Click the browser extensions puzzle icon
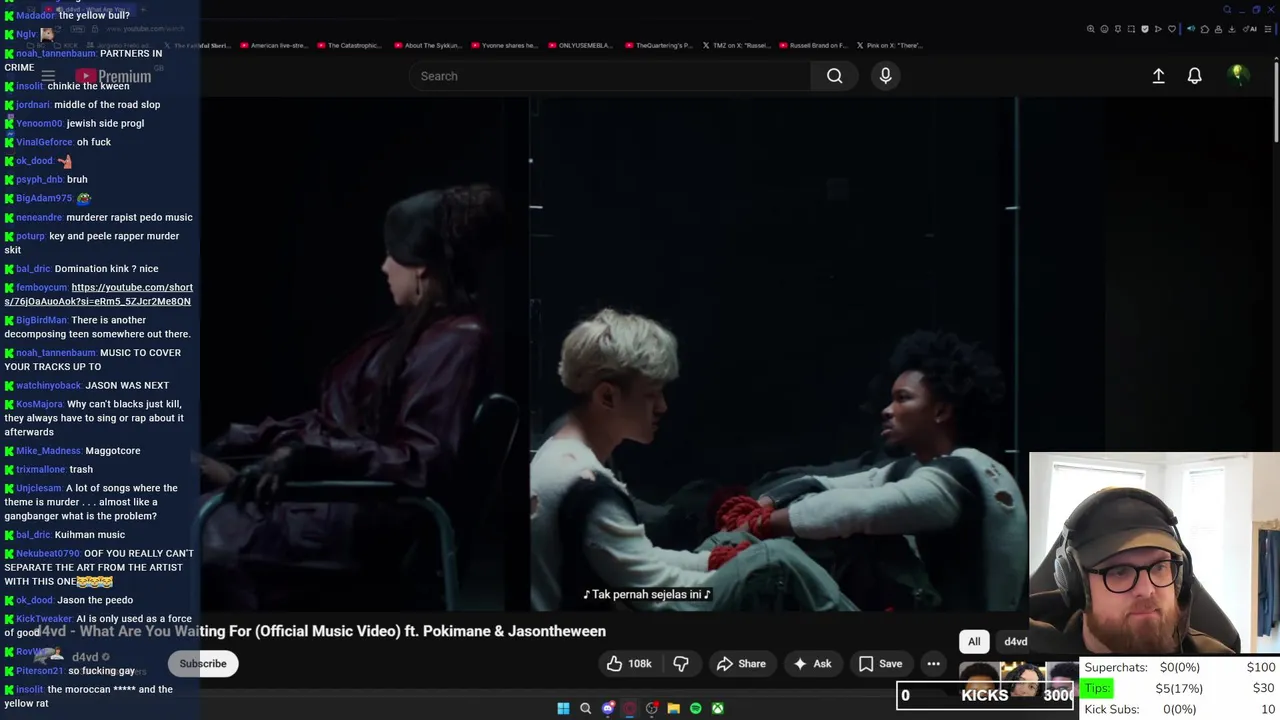This screenshot has height=720, width=1280. coord(1205,29)
